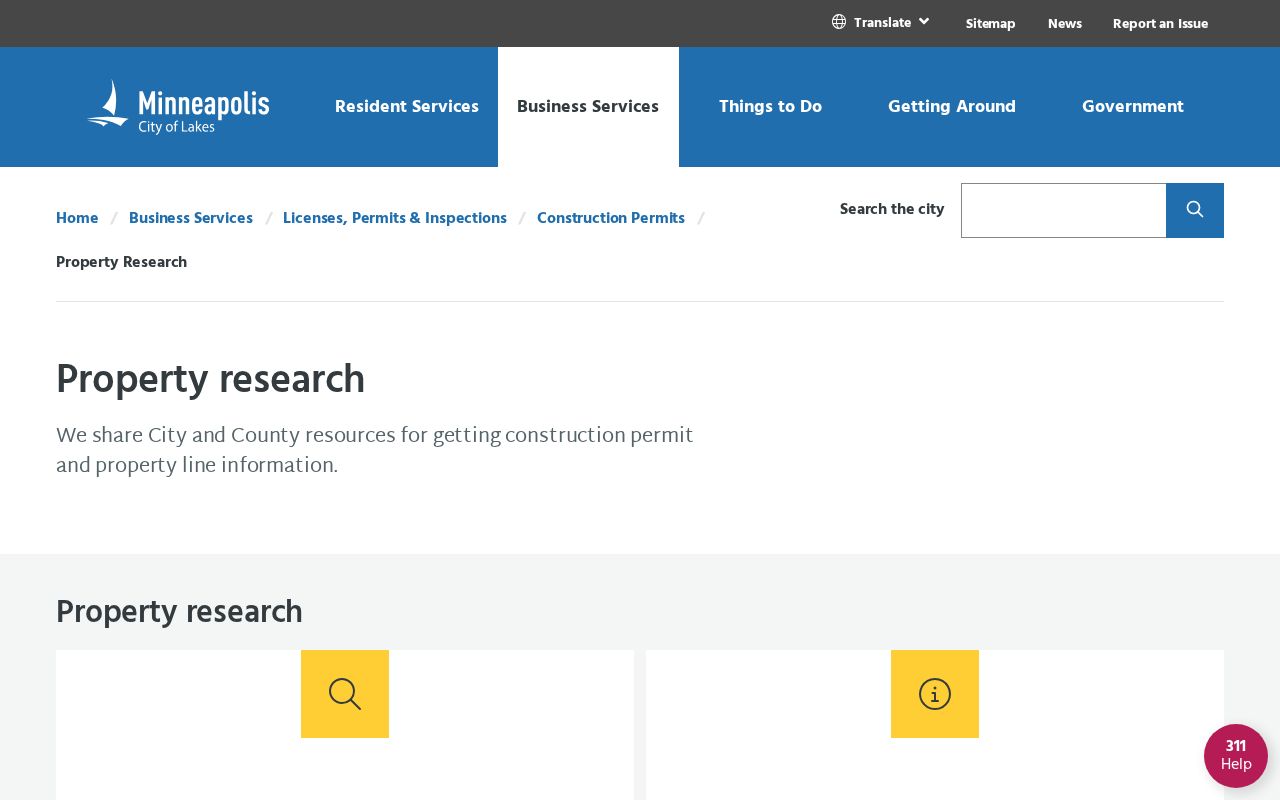
Task: Open the Sitemap link
Action: click(991, 23)
